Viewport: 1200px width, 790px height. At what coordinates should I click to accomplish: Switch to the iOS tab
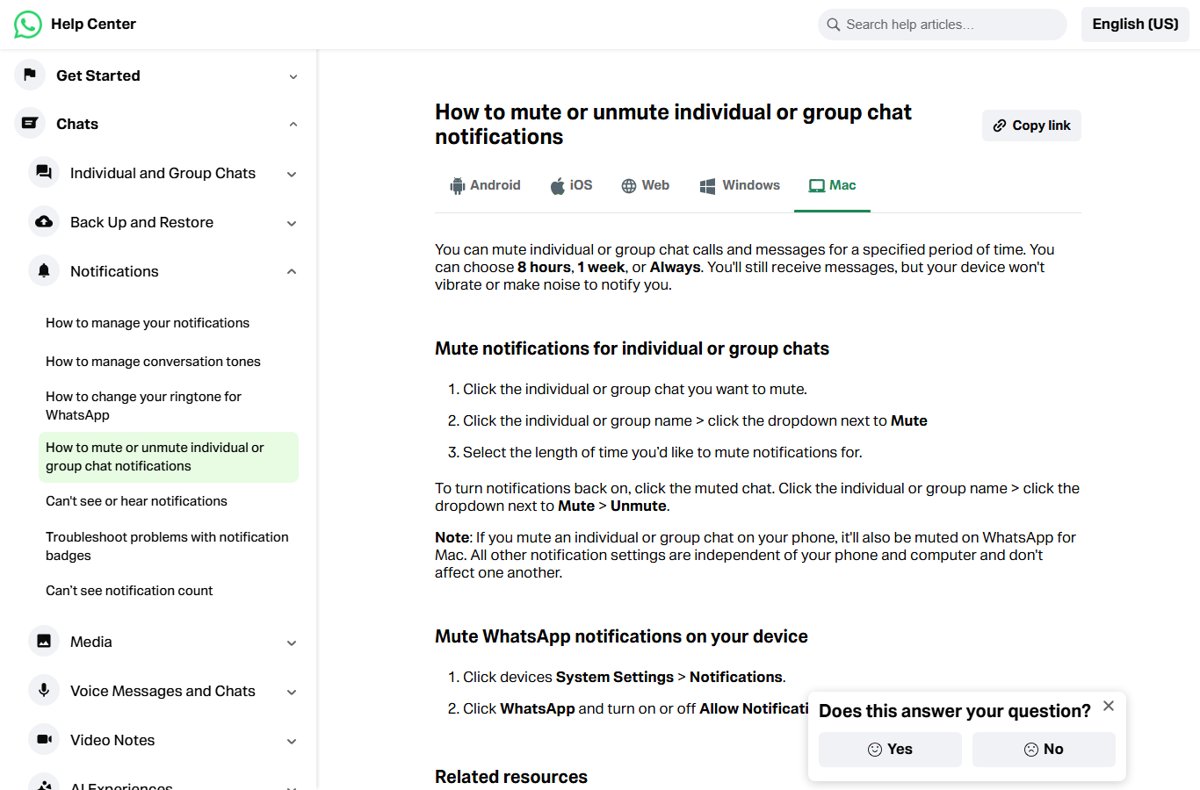tap(571, 186)
